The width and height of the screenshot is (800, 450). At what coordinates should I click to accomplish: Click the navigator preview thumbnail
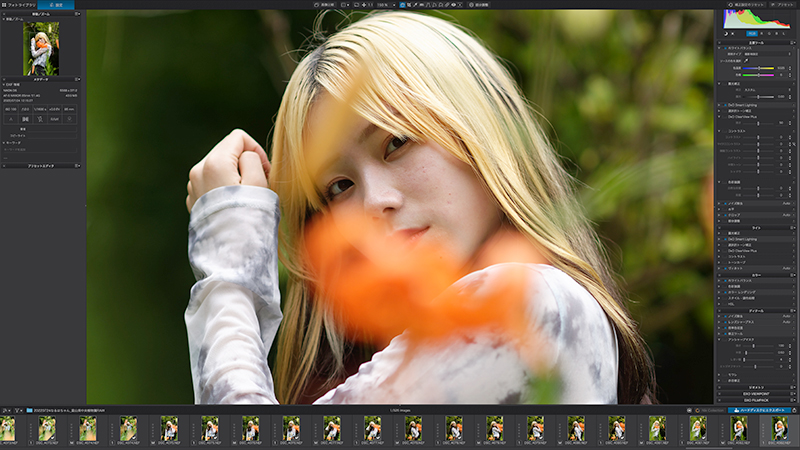(x=41, y=48)
